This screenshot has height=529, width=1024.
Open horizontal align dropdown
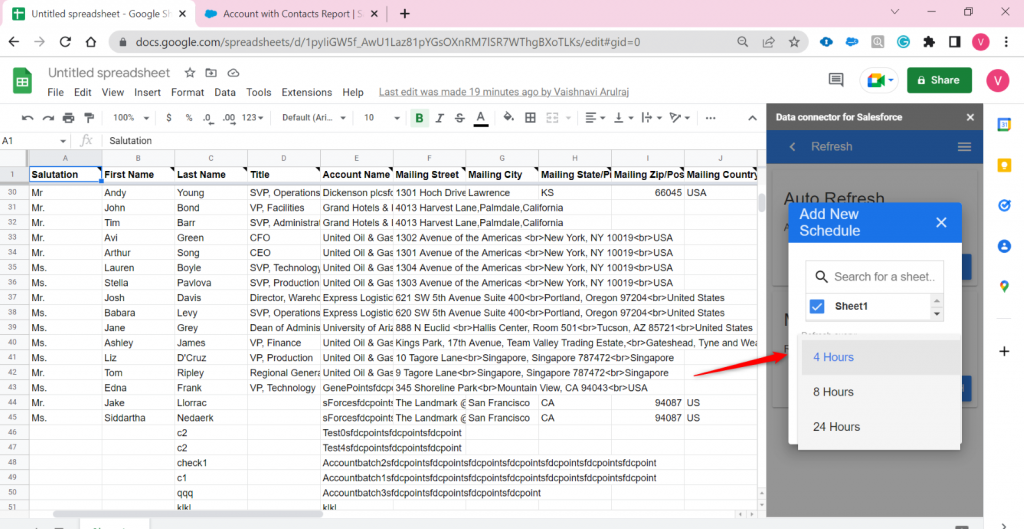595,118
